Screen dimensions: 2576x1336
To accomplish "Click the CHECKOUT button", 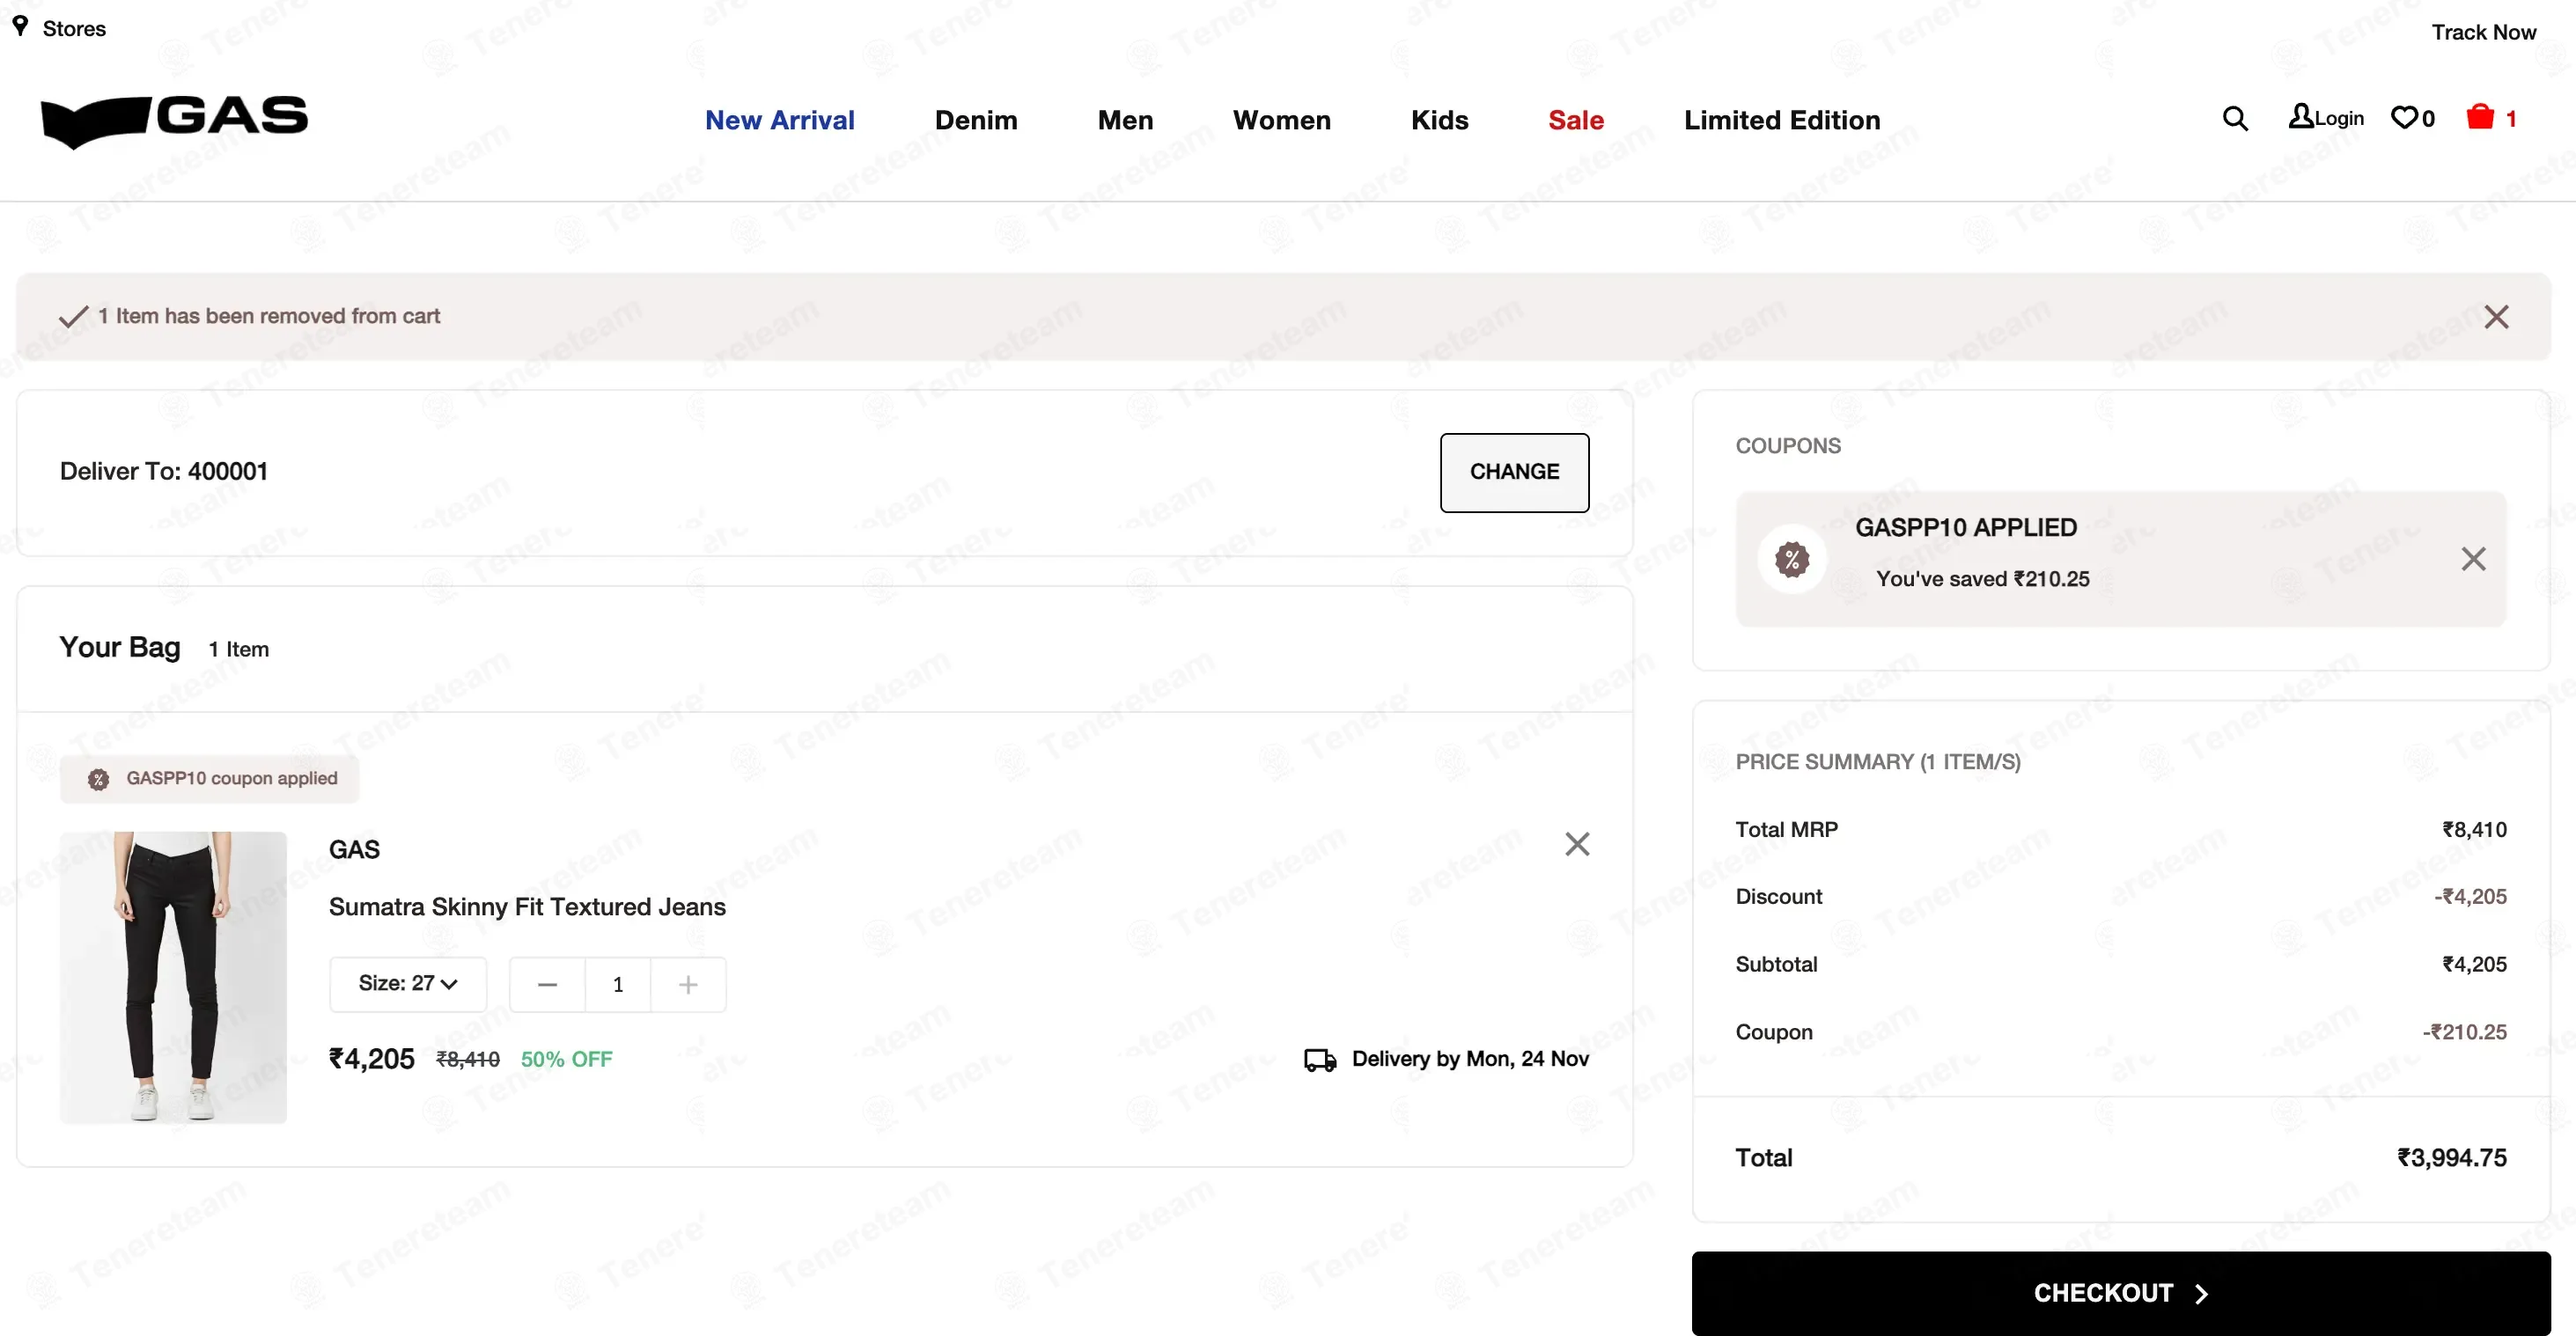I will click(x=2120, y=1293).
